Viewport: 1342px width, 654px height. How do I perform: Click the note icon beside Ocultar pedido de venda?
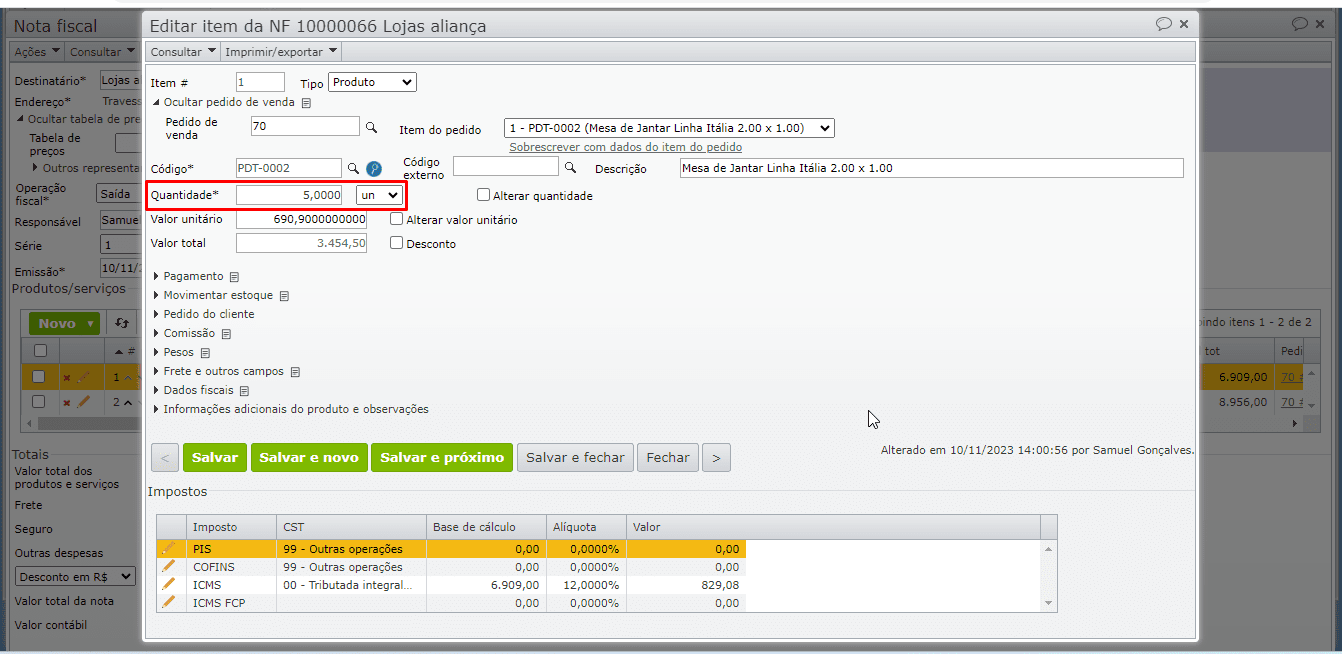coord(307,102)
